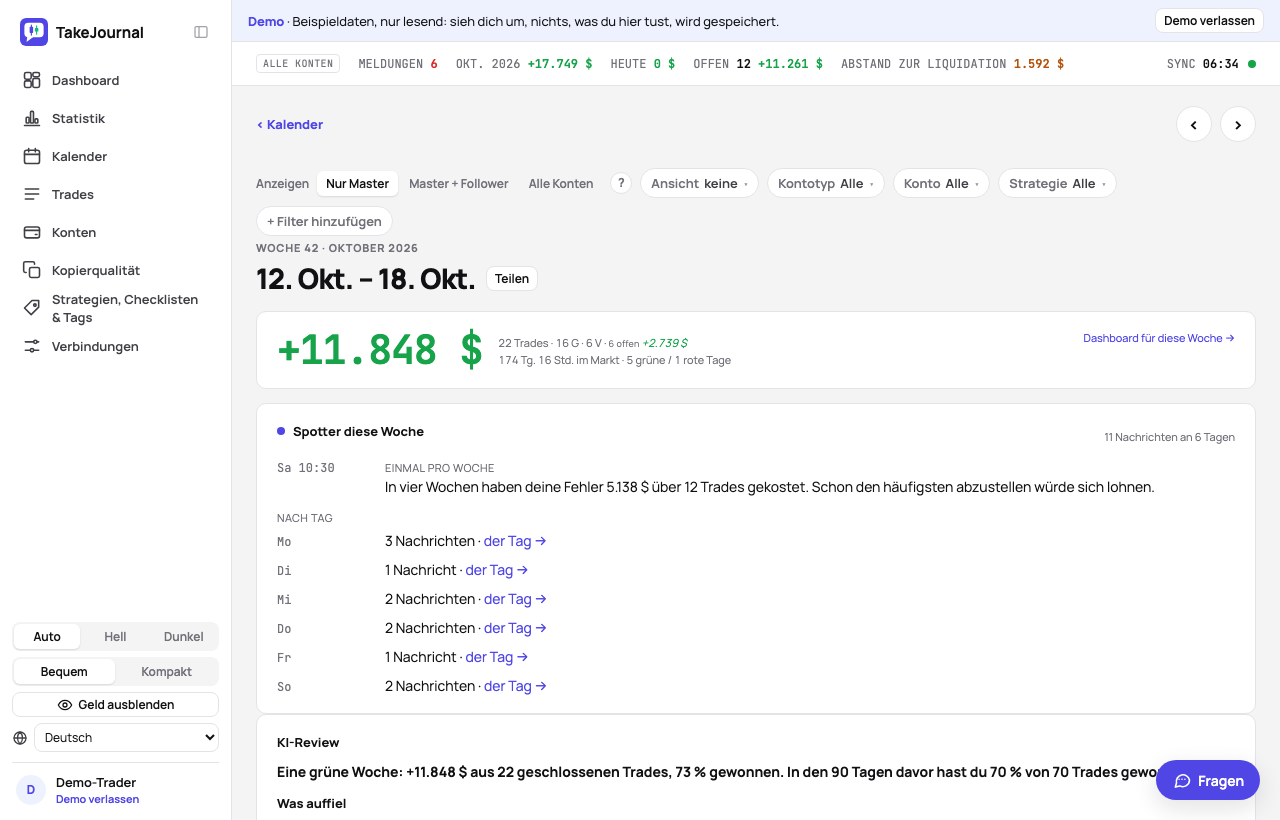This screenshot has width=1280, height=820.
Task: Select the Master + Follower tab
Action: [459, 183]
